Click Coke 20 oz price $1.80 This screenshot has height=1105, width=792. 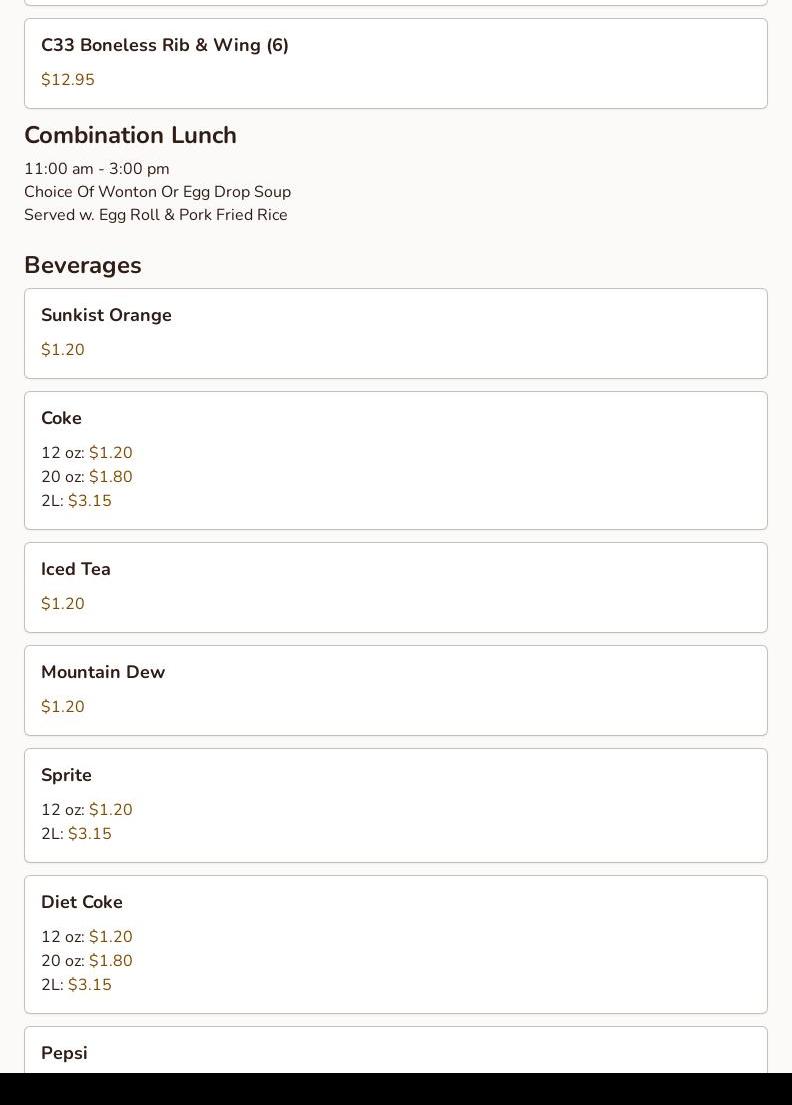110,477
